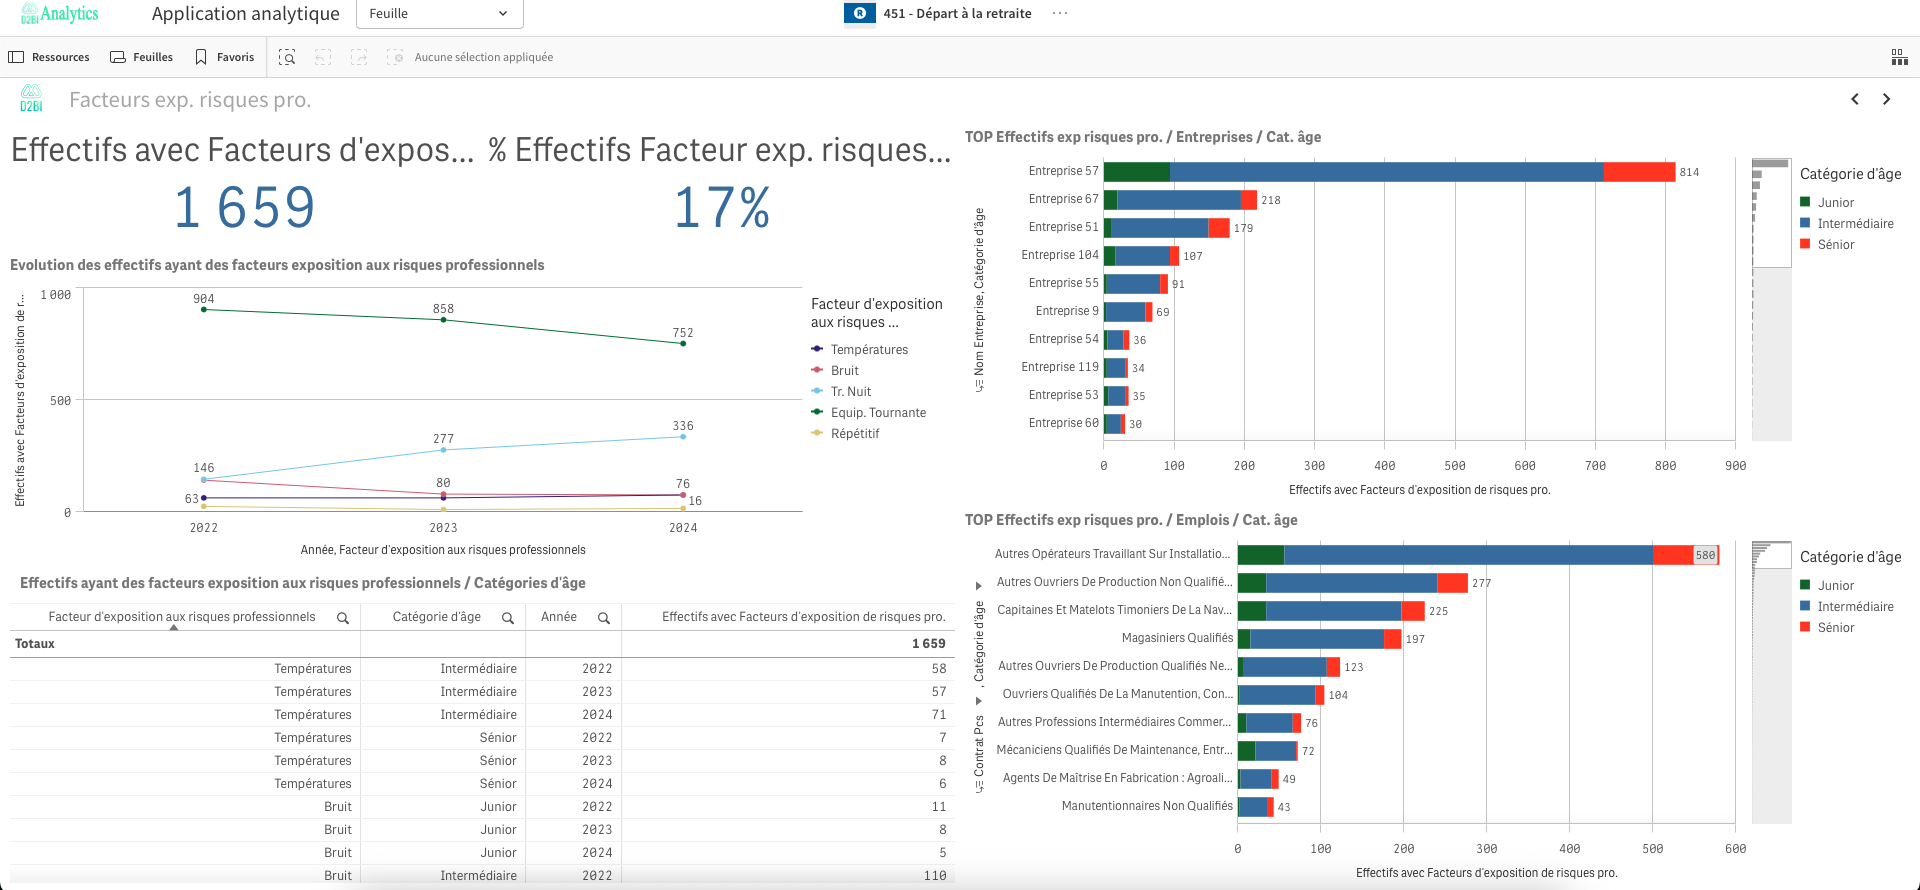Open the smart search tool
Viewport: 1920px width, 890px height.
pos(287,57)
